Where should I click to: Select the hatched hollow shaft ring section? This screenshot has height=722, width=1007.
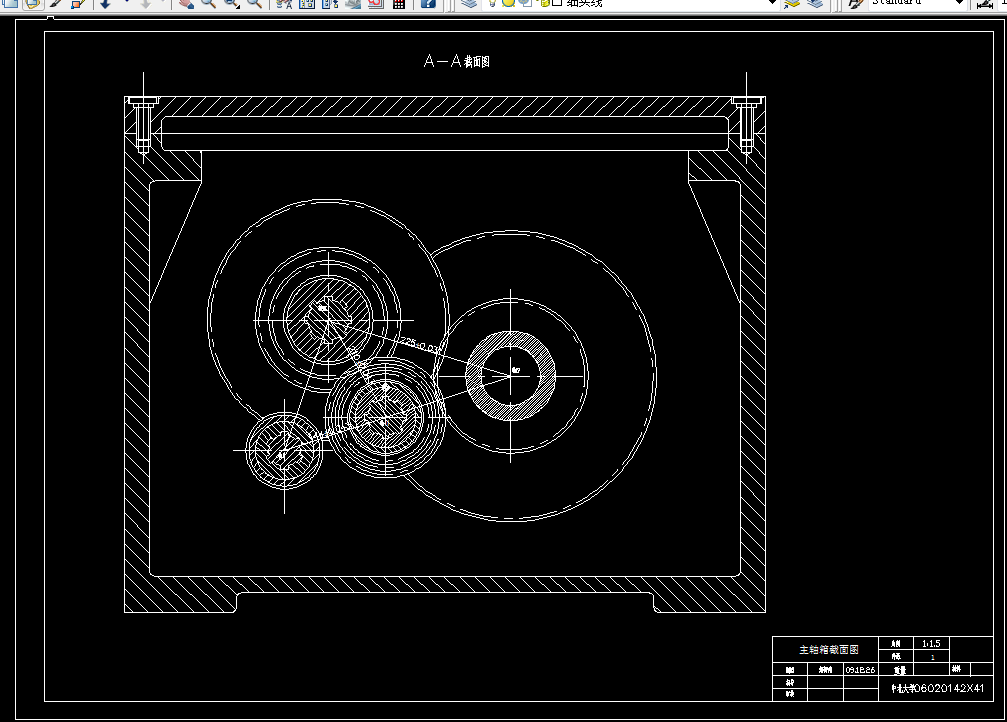(511, 376)
